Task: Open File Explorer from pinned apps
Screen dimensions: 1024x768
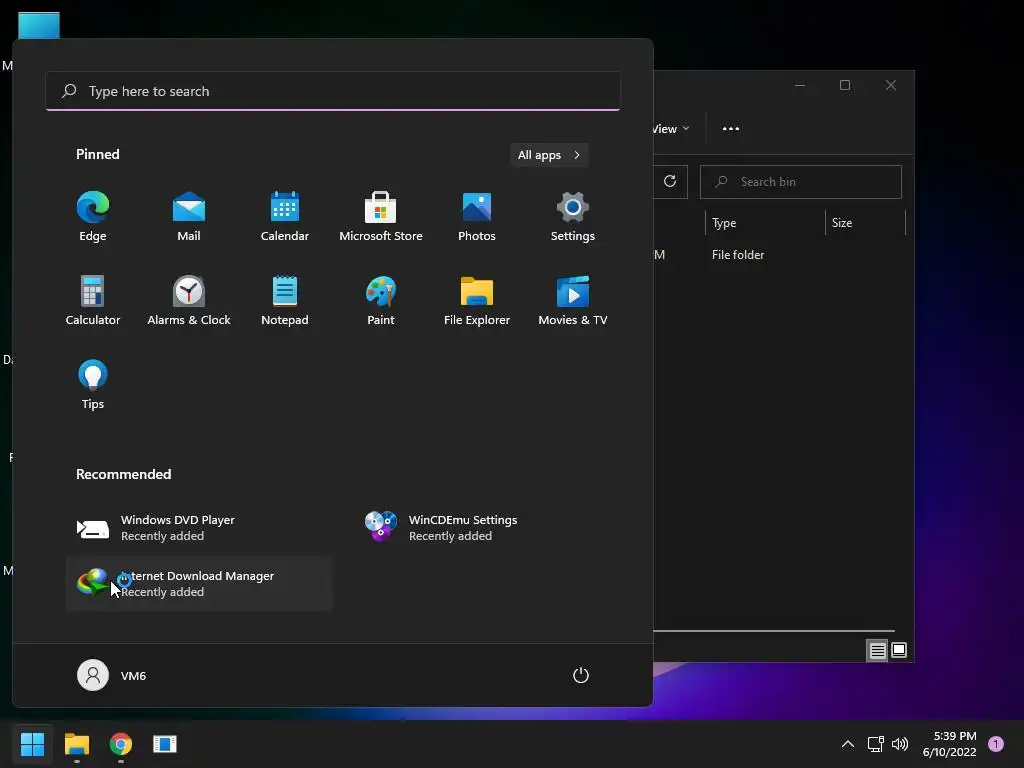Action: (x=477, y=300)
